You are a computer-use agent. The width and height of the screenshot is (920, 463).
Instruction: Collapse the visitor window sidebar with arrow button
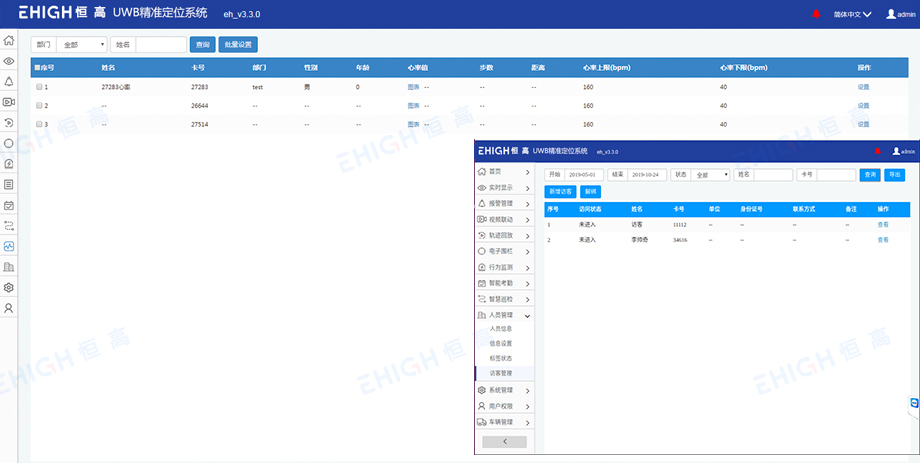505,442
